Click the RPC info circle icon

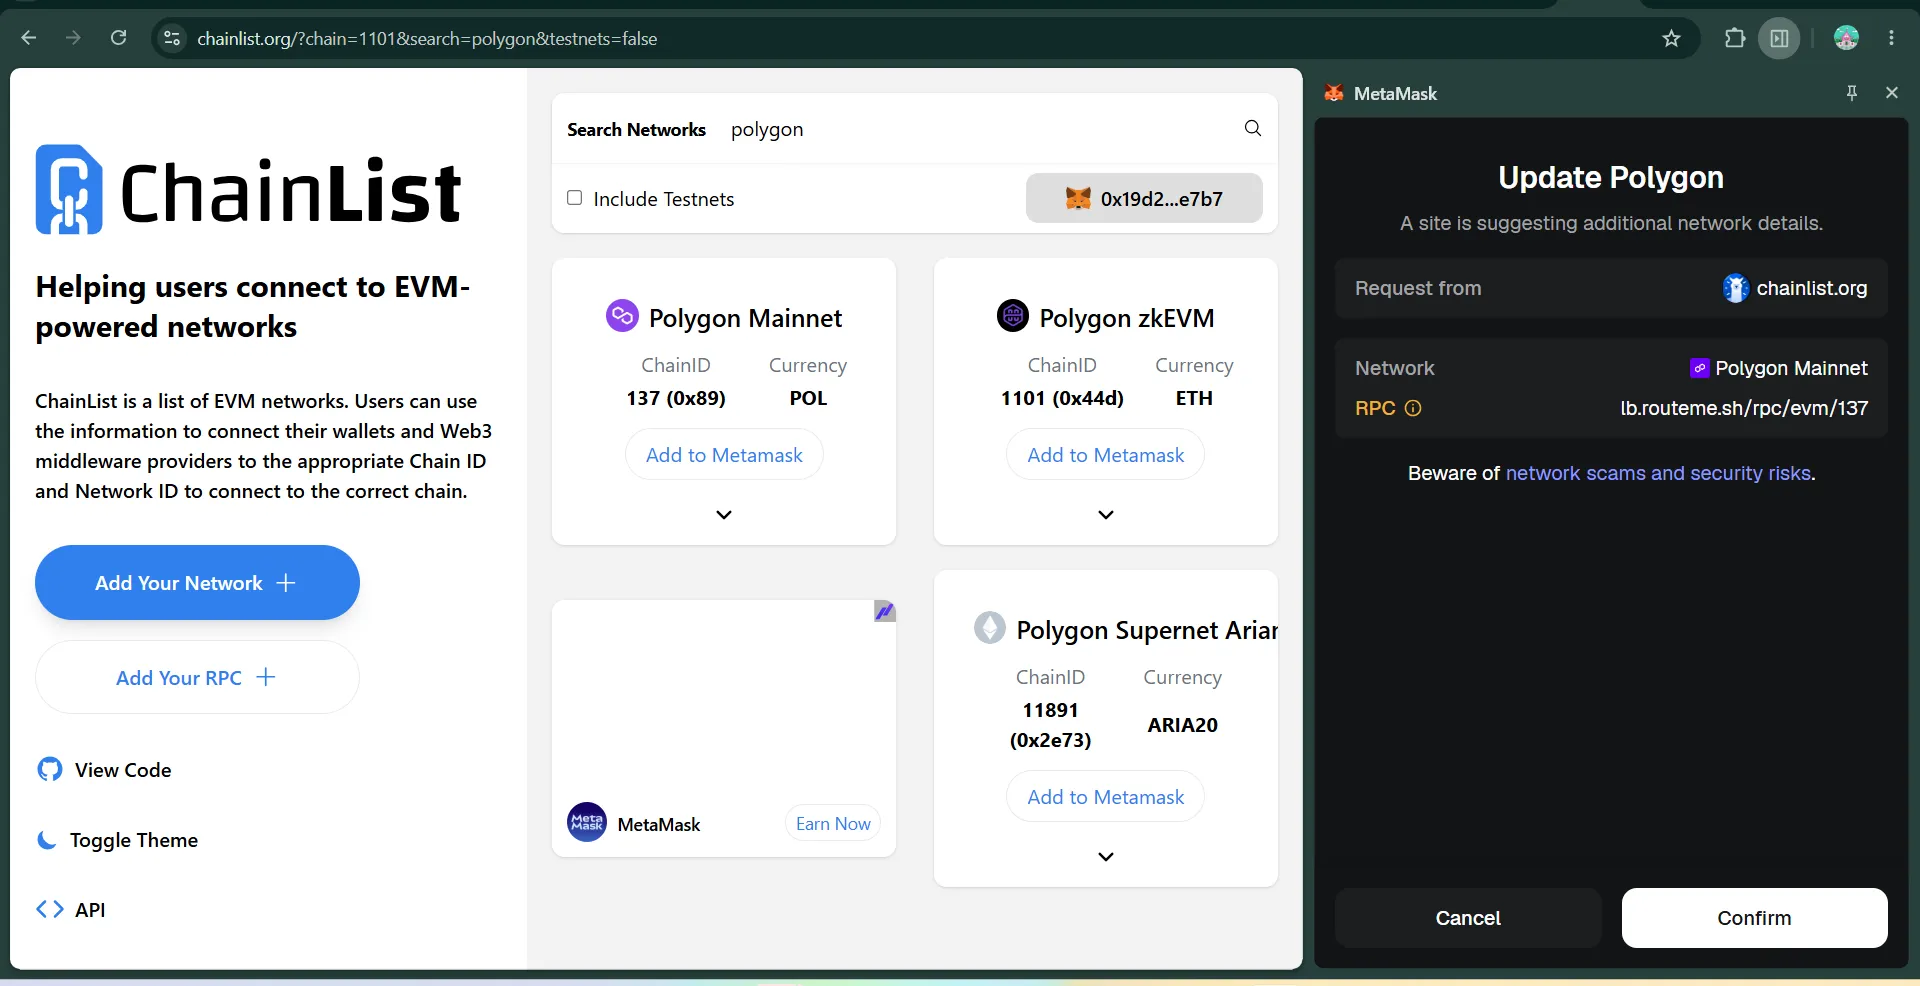point(1413,408)
